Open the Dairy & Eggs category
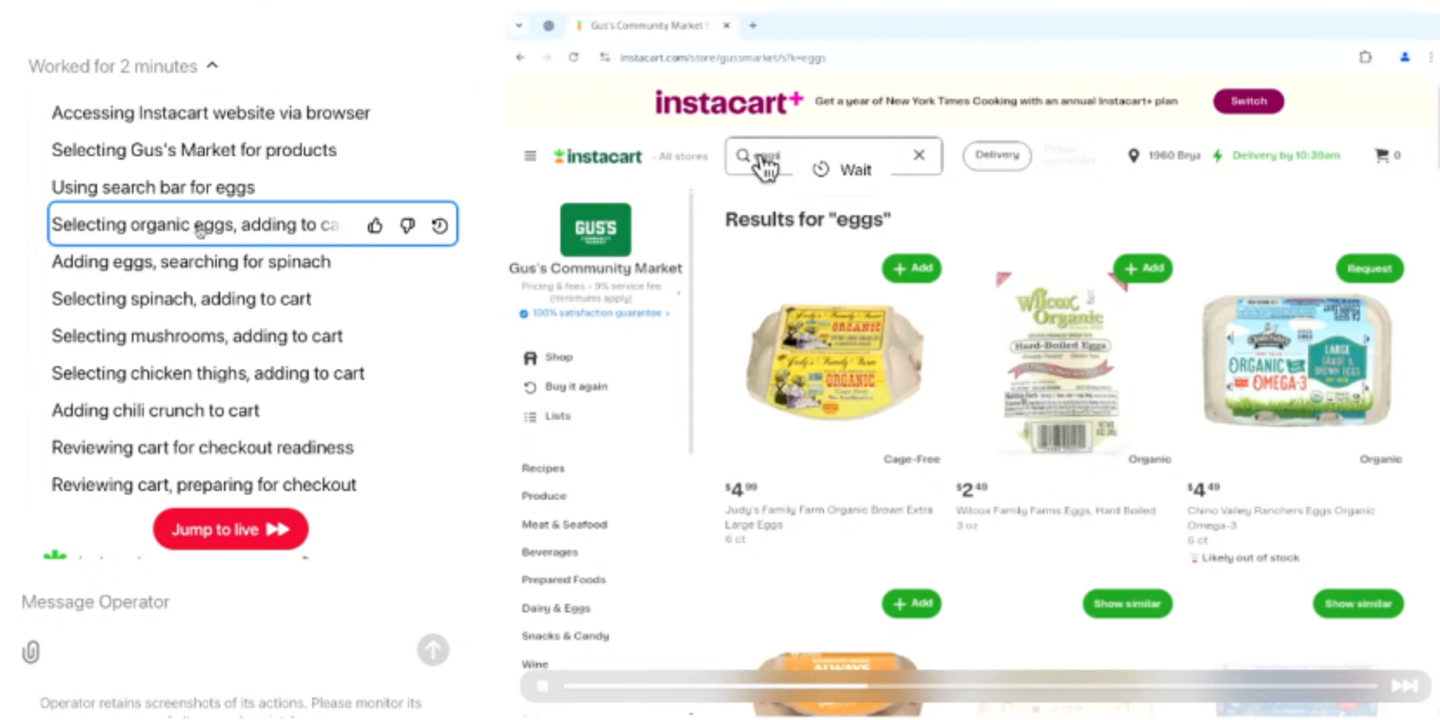 (x=556, y=608)
